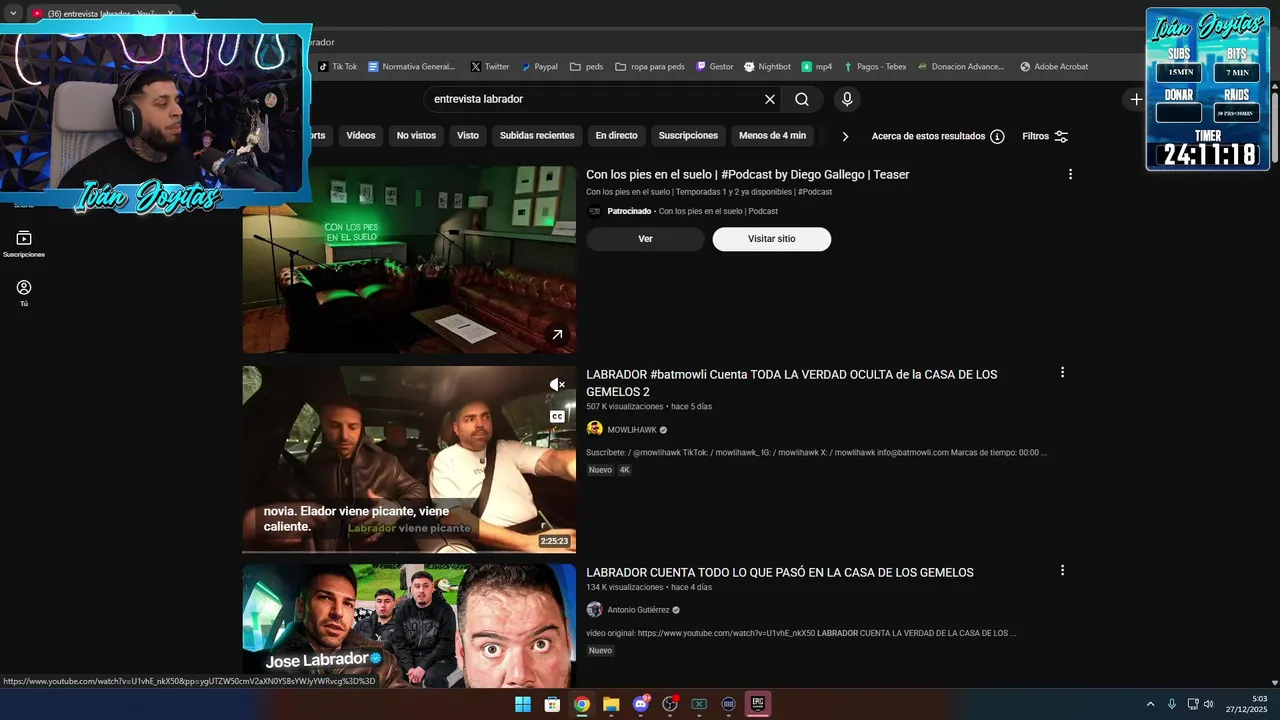Click the 4K badge on the Labrador video
This screenshot has height=720, width=1280.
[625, 470]
